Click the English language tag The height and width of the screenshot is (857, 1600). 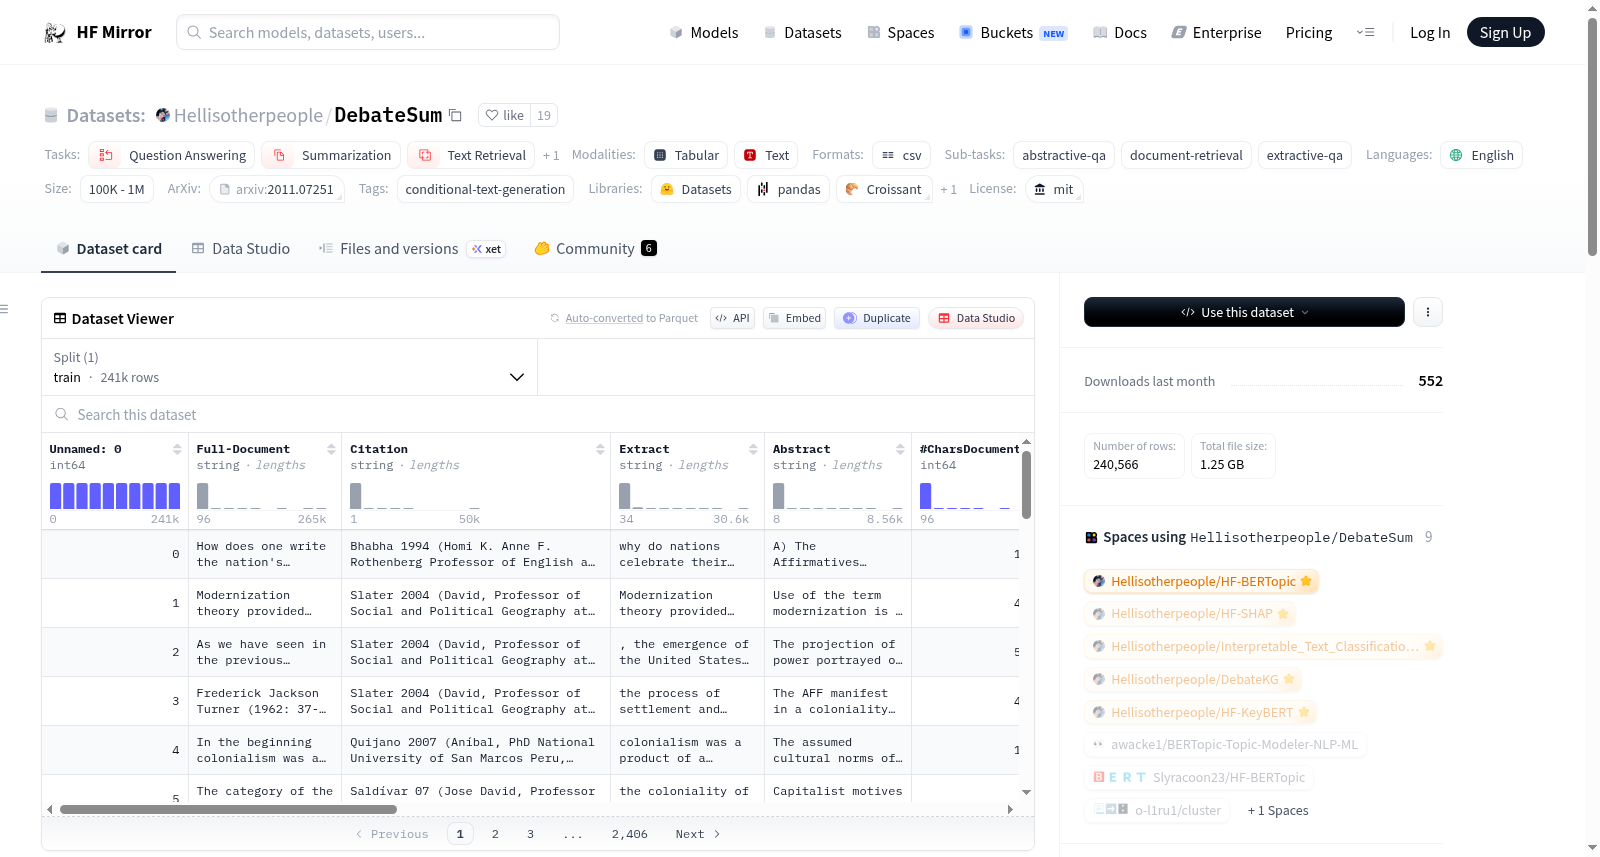[x=1481, y=155]
